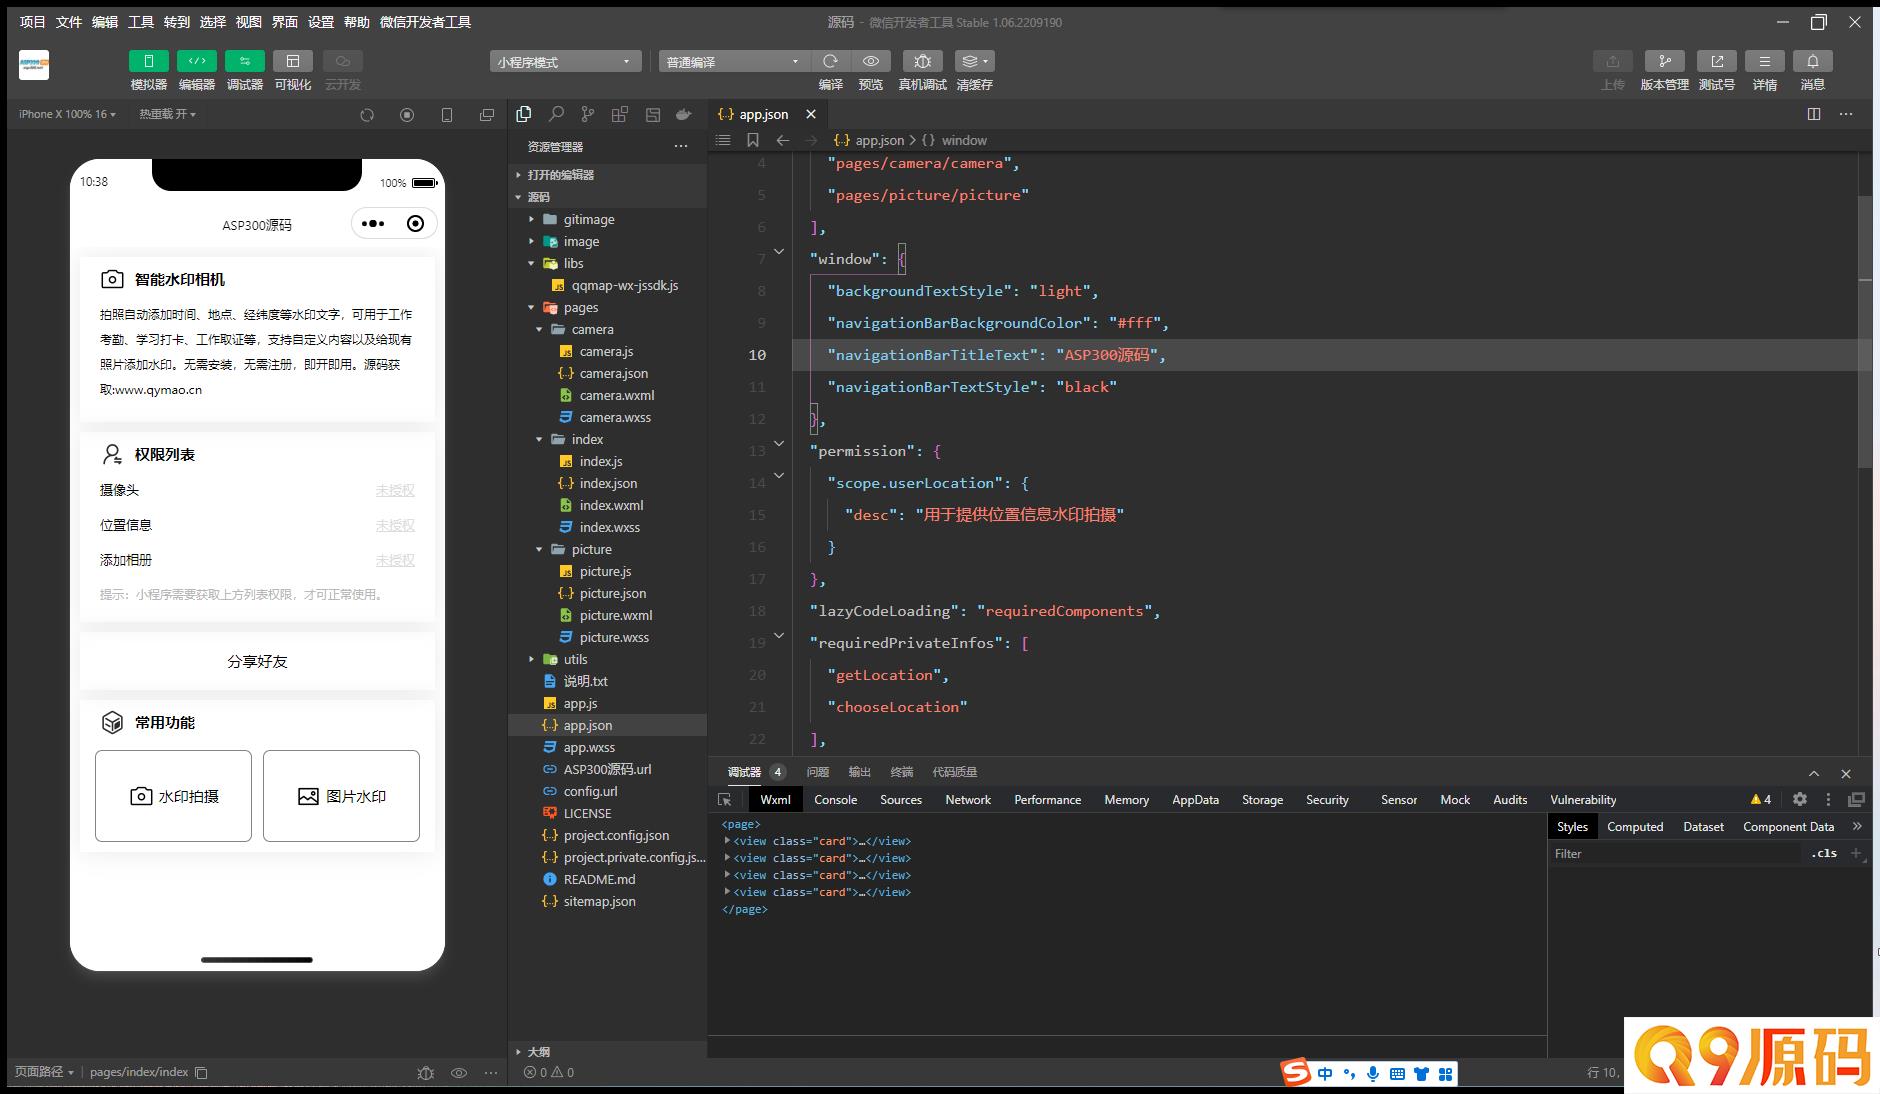Click 分享好友 button in simulator
Viewport: 1880px width, 1094px height.
click(257, 661)
